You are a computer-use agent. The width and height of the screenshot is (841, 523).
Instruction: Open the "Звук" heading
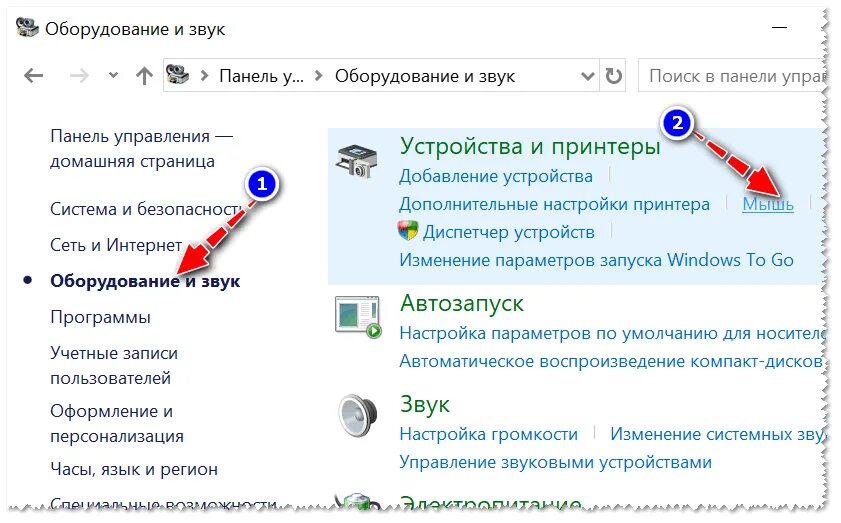coord(425,404)
